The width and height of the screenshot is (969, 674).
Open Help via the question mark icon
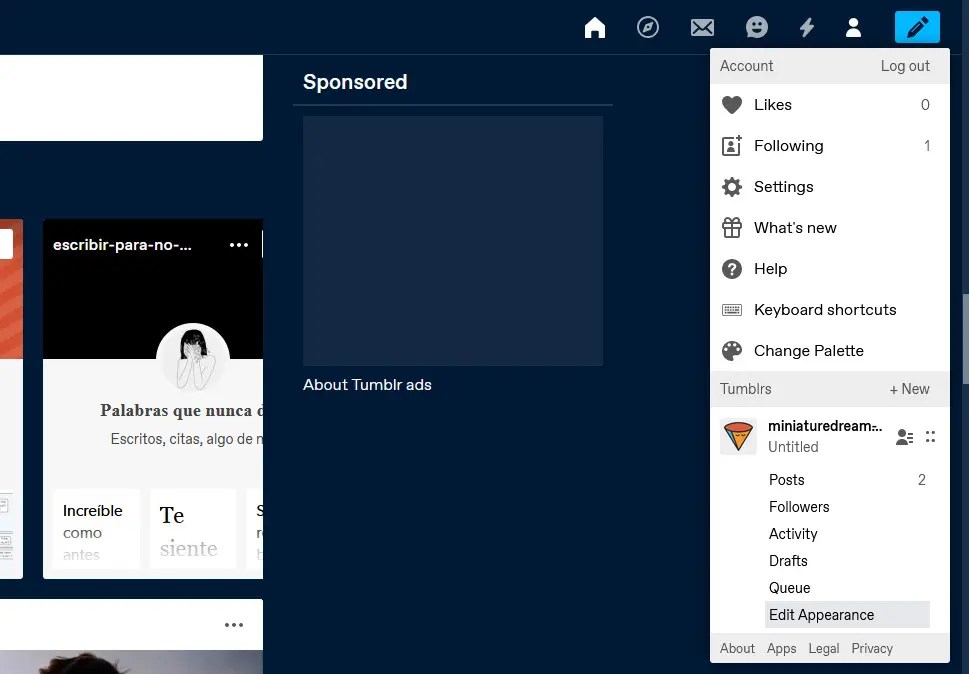731,269
